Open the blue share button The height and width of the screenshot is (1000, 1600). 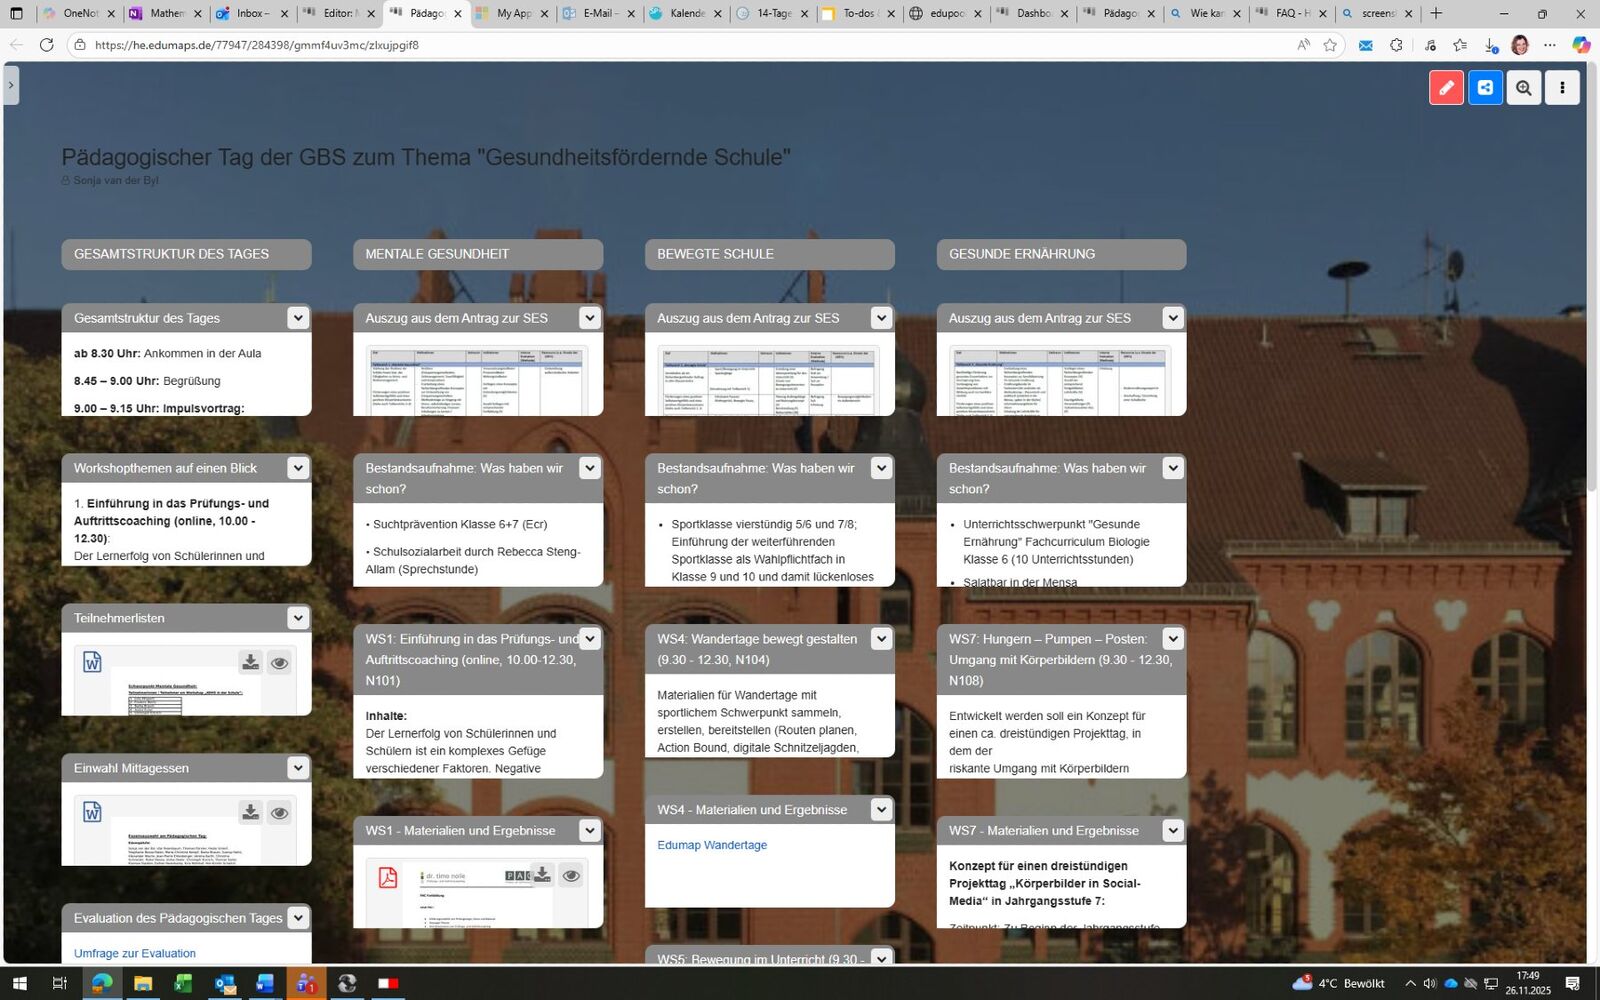point(1485,88)
